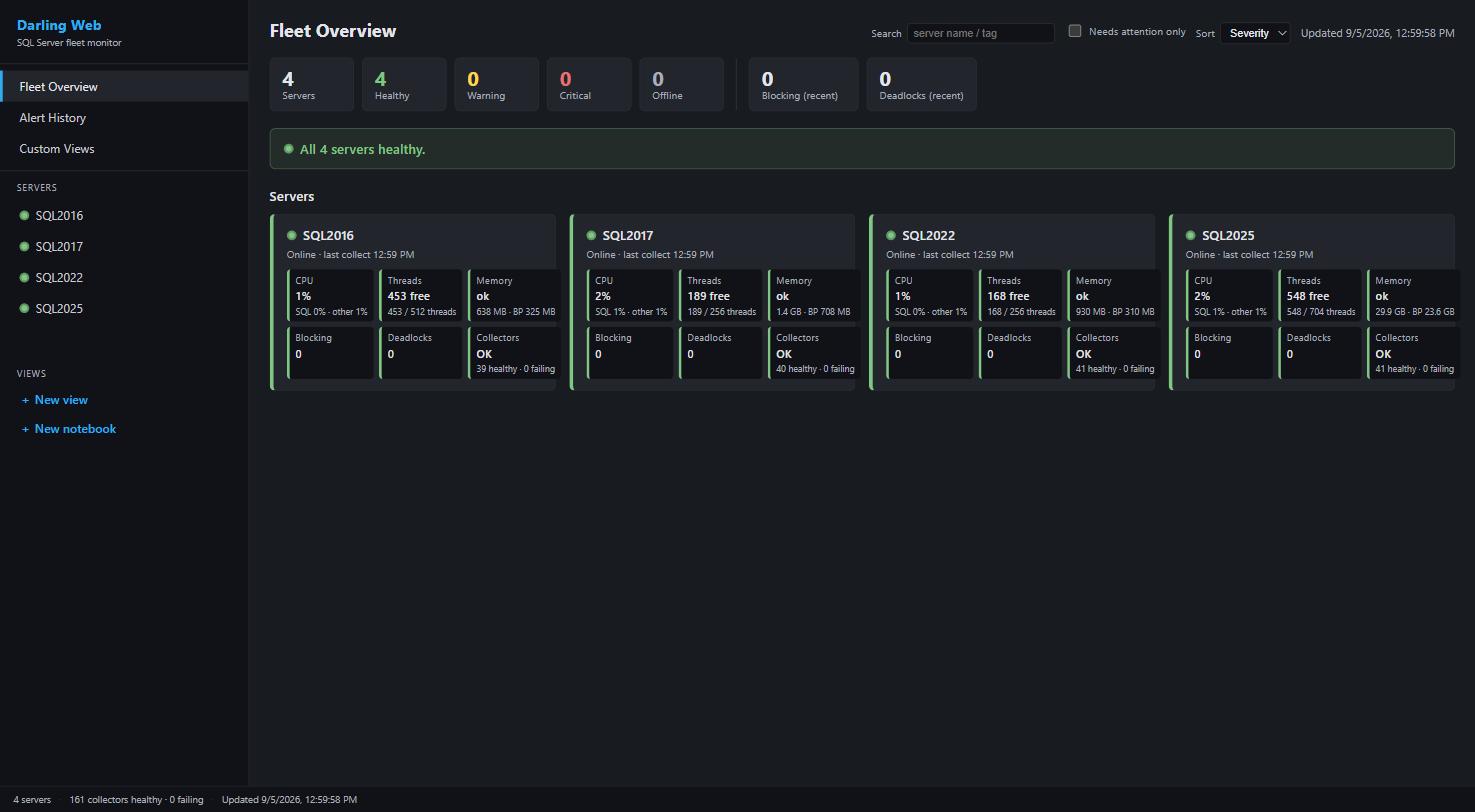The width and height of the screenshot is (1475, 812).
Task: Click the green status dot beside SQL2022 in the sidebar
Action: point(24,277)
